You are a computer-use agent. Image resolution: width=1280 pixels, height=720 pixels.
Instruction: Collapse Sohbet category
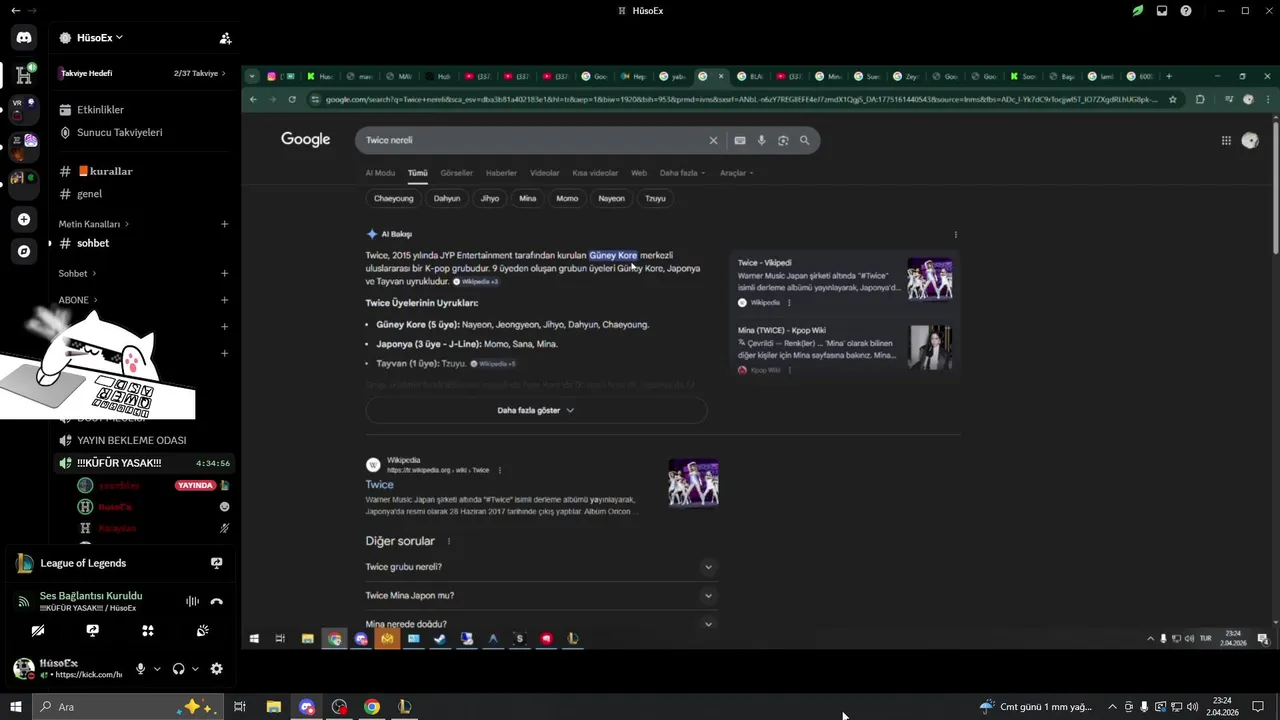pyautogui.click(x=77, y=273)
